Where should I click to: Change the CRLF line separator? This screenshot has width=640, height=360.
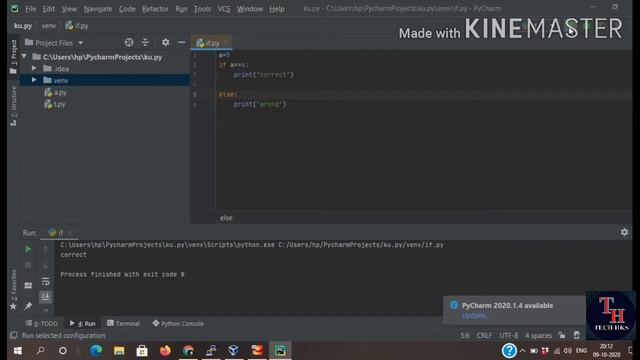484,336
